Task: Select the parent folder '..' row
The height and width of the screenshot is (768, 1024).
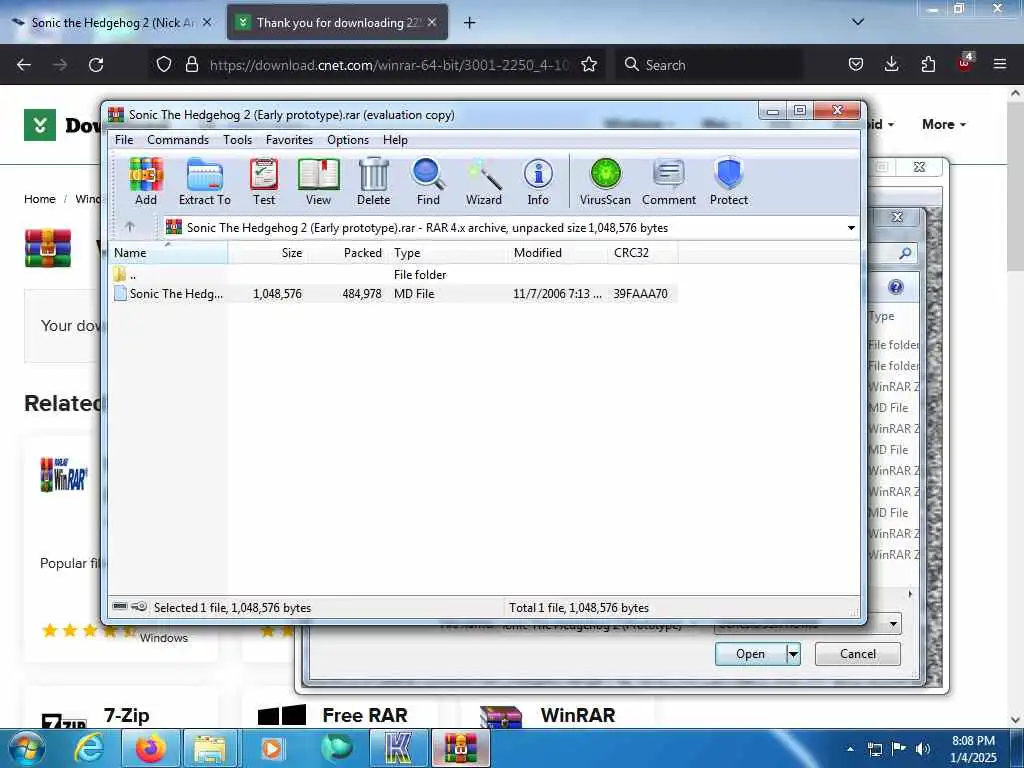Action: tap(393, 274)
